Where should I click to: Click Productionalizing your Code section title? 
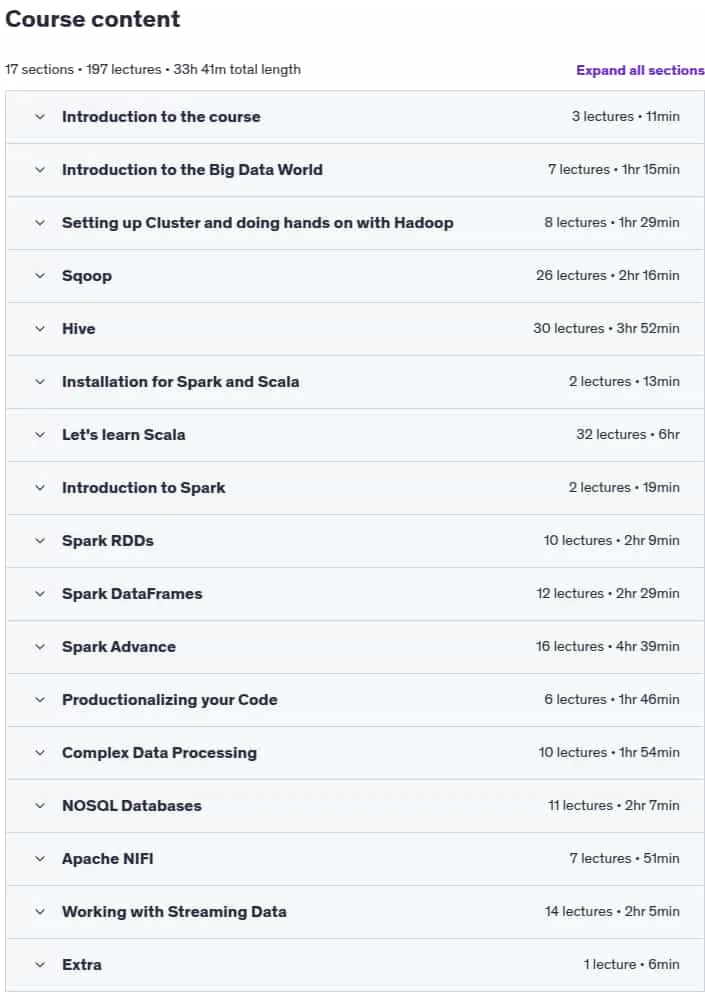(170, 700)
